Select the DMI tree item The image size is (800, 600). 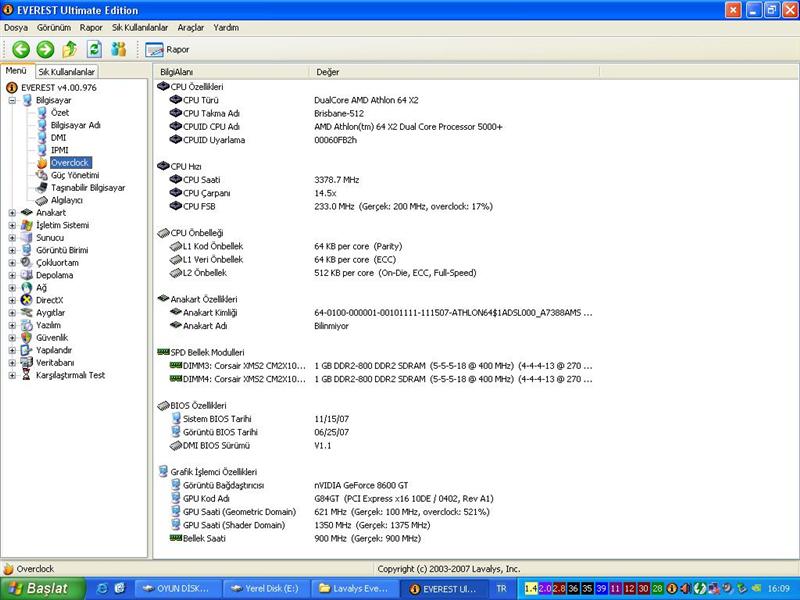tap(58, 138)
